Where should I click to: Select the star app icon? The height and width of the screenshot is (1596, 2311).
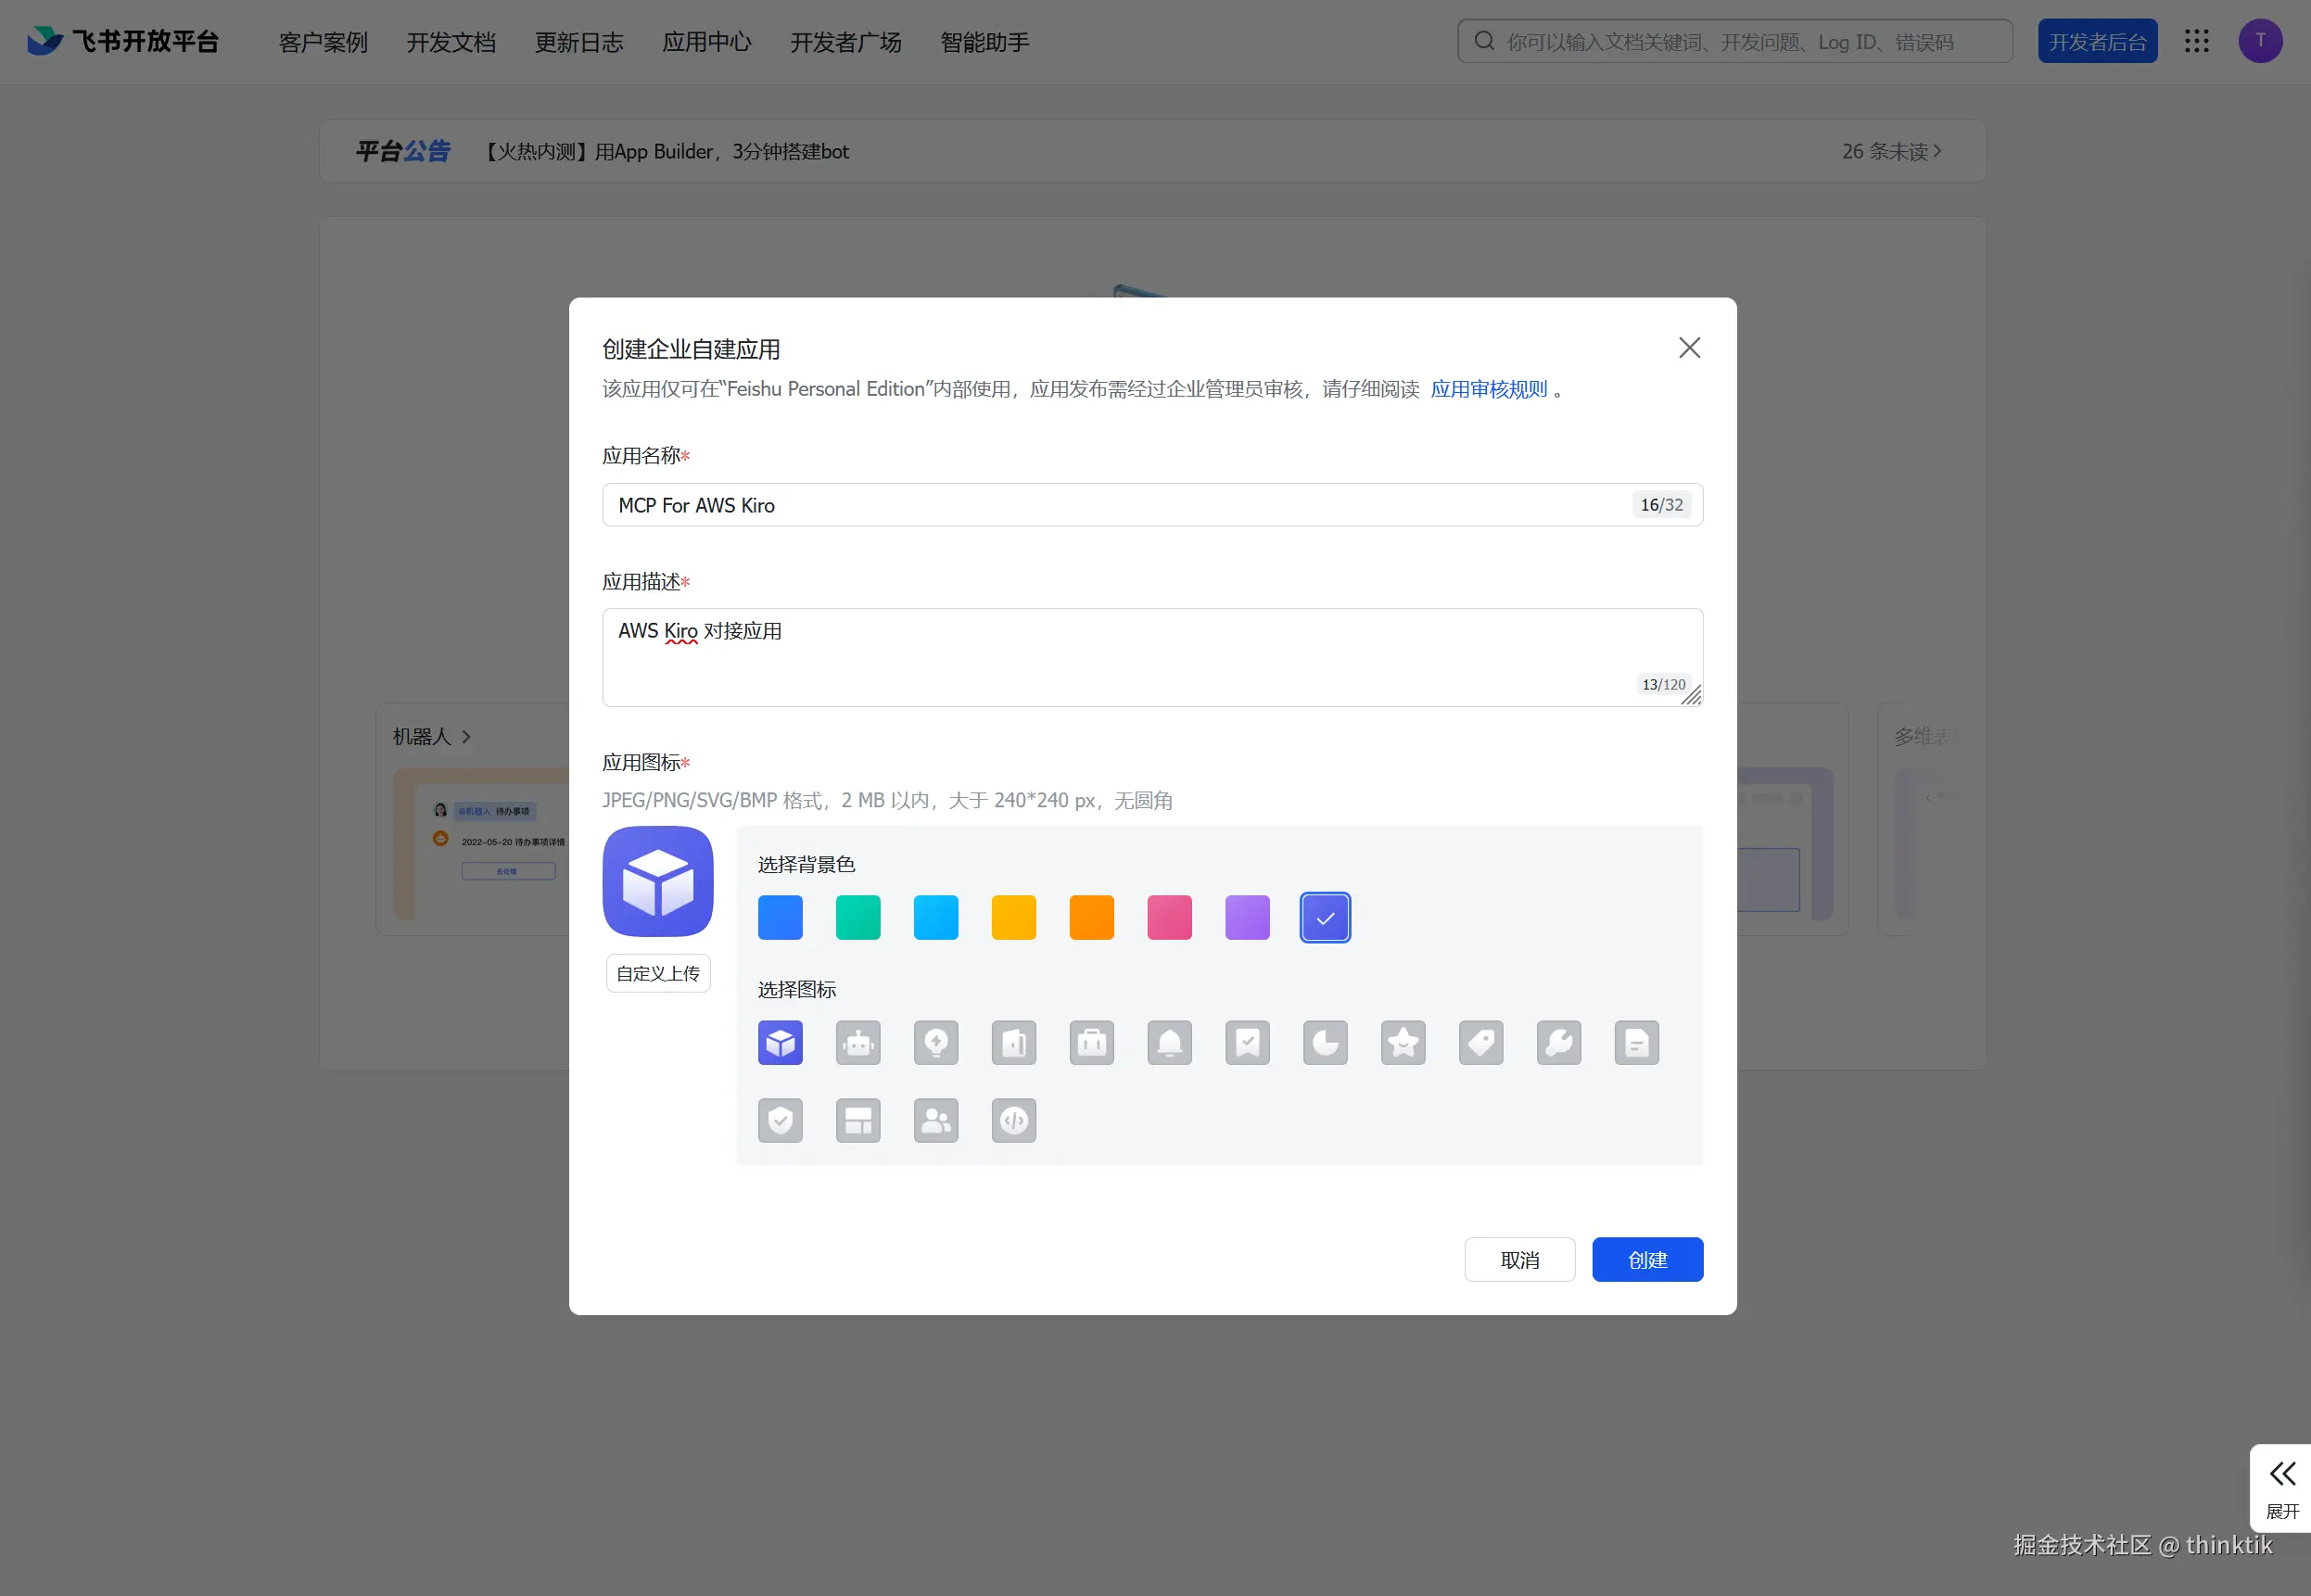point(1403,1043)
